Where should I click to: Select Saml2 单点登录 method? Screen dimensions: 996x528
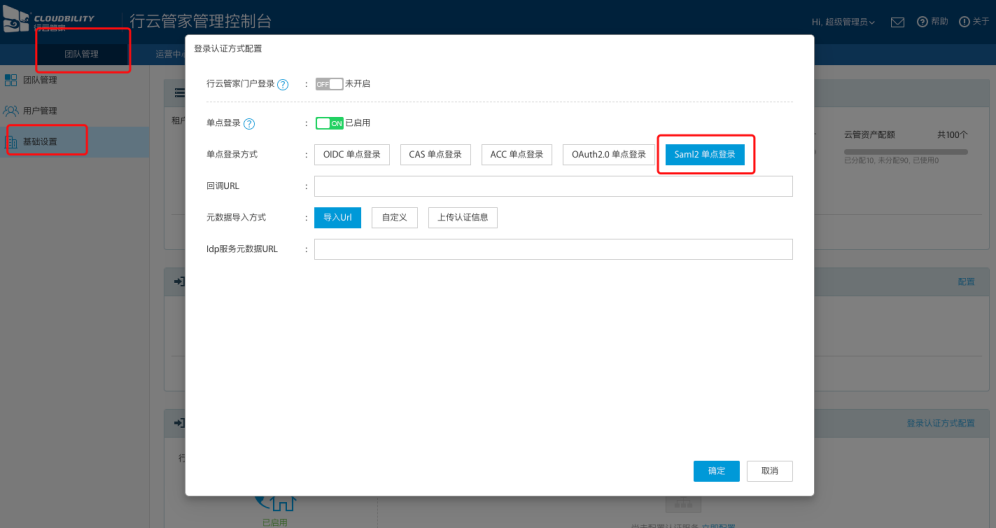pos(705,154)
